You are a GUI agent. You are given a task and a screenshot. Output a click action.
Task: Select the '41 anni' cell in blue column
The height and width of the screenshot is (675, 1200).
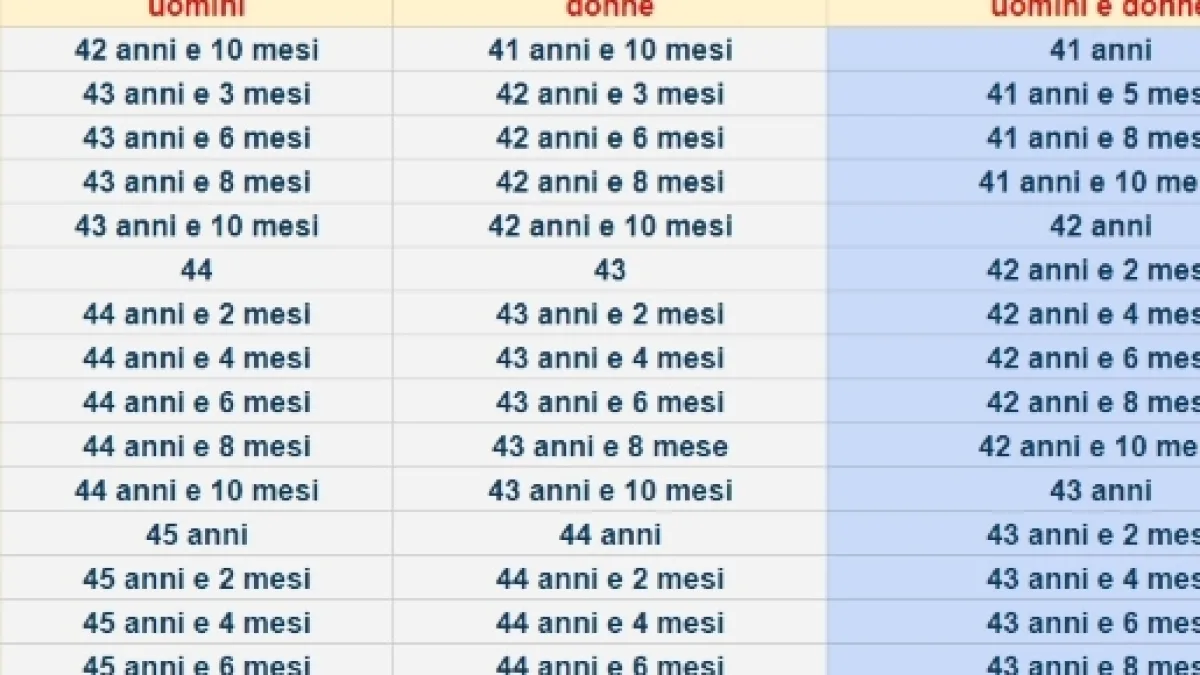1100,50
